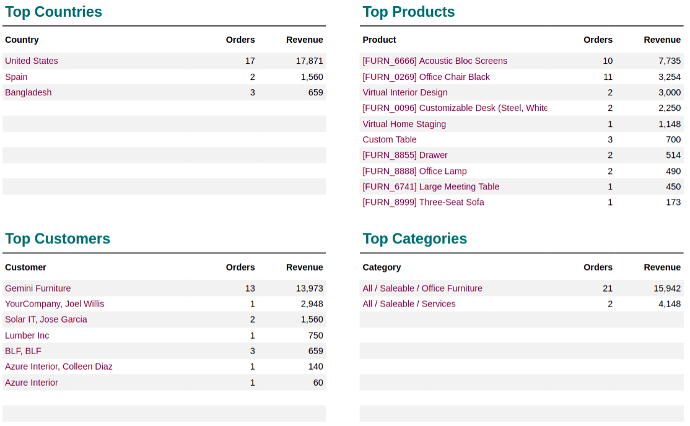The height and width of the screenshot is (426, 690).
Task: Click the Spain country entry
Action: (x=17, y=77)
